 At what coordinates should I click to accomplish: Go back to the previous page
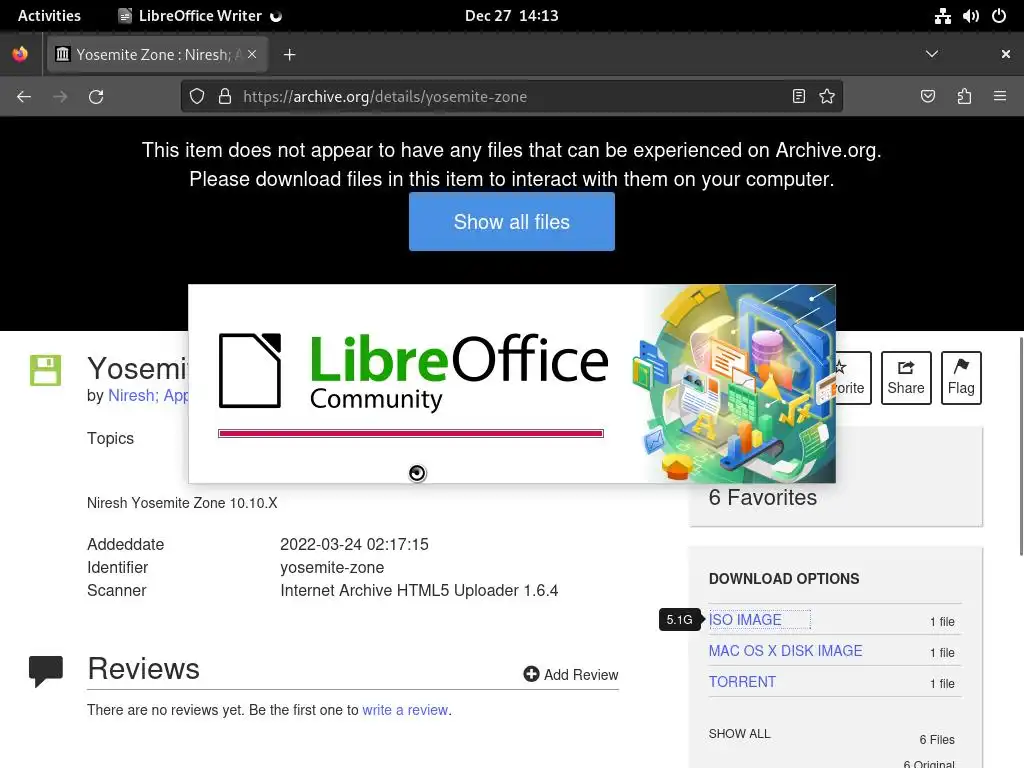[24, 97]
